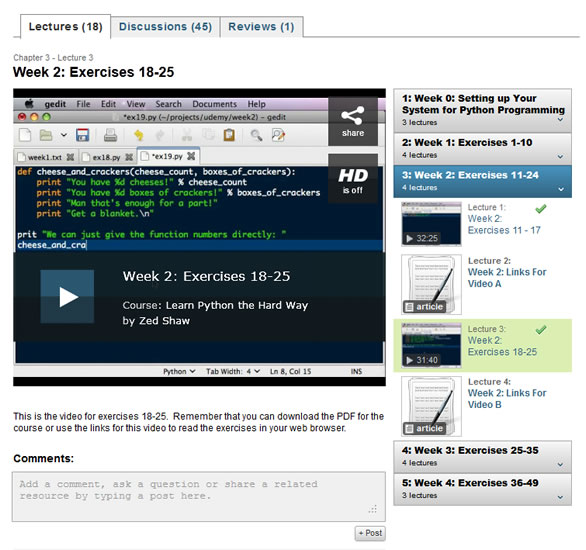
Task: Switch to the Discussions (45) tab
Action: [x=165, y=27]
